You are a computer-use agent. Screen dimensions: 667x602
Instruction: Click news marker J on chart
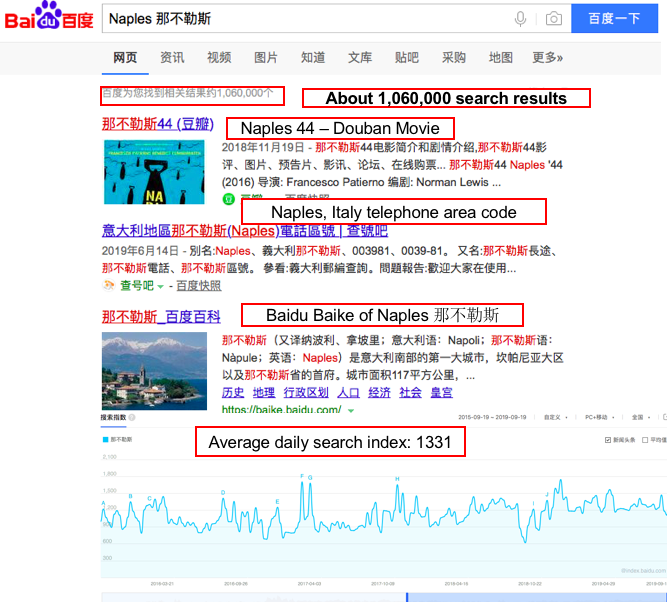pos(547,494)
